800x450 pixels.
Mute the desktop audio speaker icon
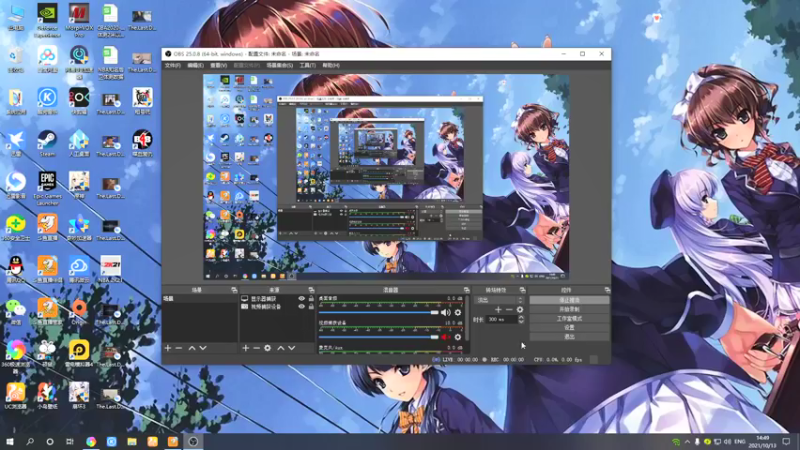pos(445,312)
